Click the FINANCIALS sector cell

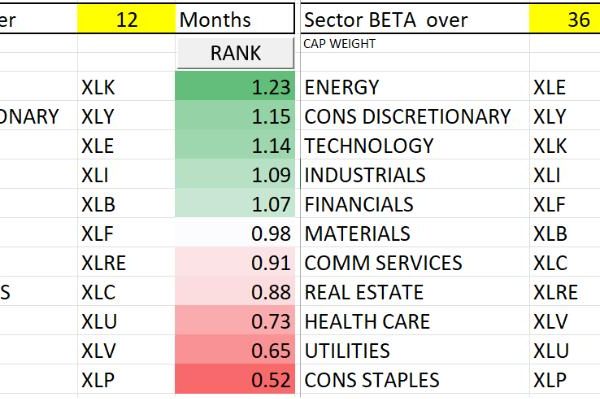(415, 204)
